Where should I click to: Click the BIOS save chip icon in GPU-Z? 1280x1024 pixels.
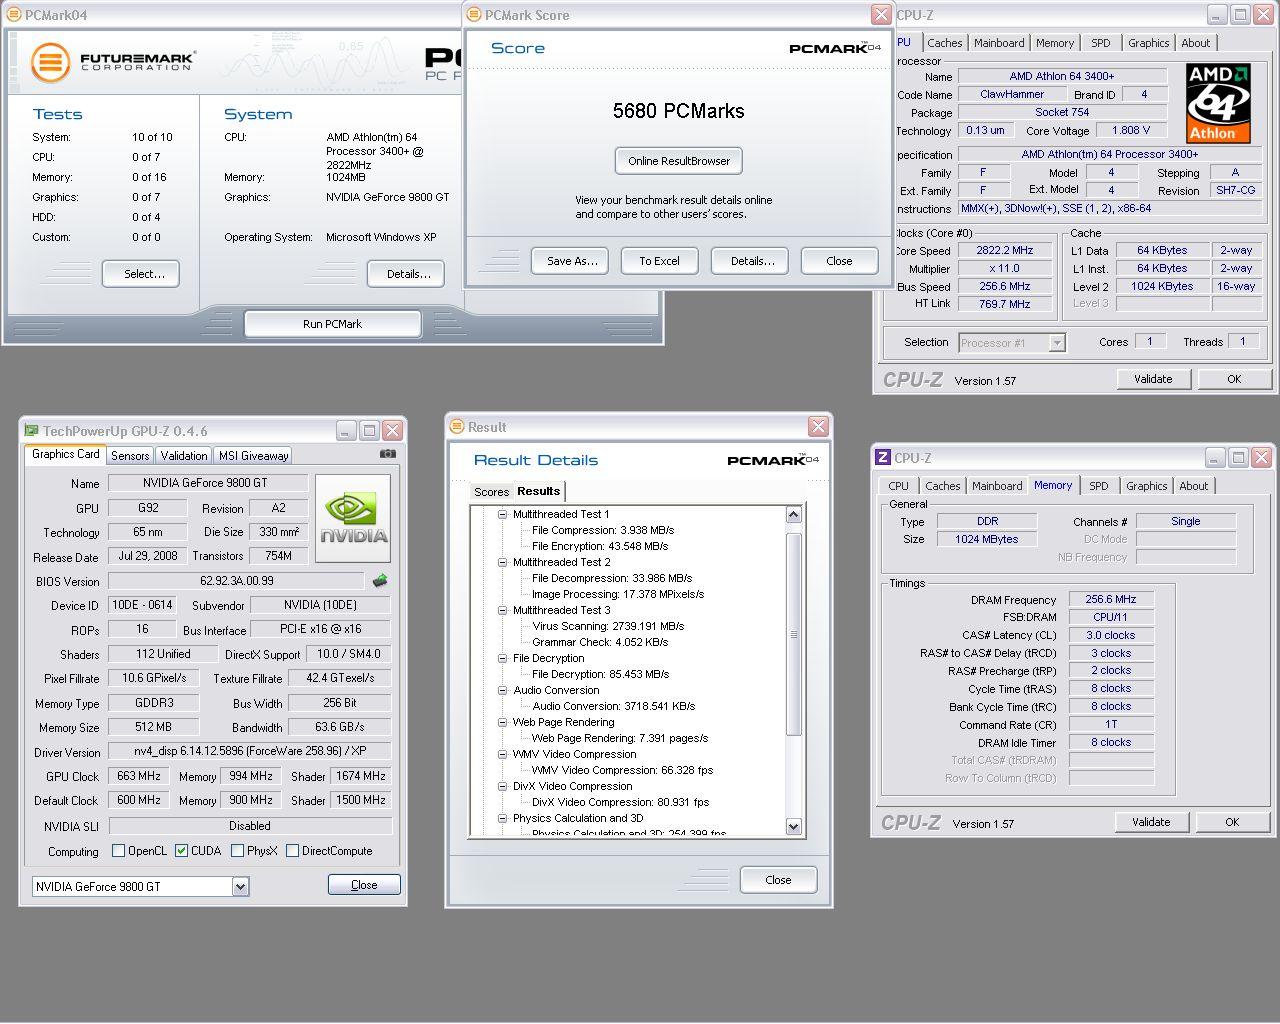(x=380, y=580)
